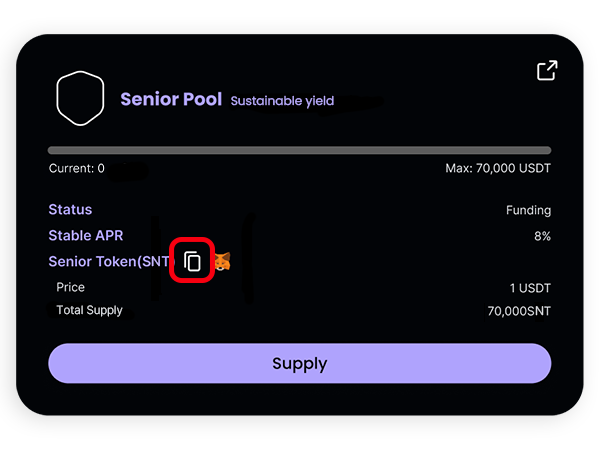Copy the Senior Token address
Screen dimensions: 600x450
click(x=193, y=262)
